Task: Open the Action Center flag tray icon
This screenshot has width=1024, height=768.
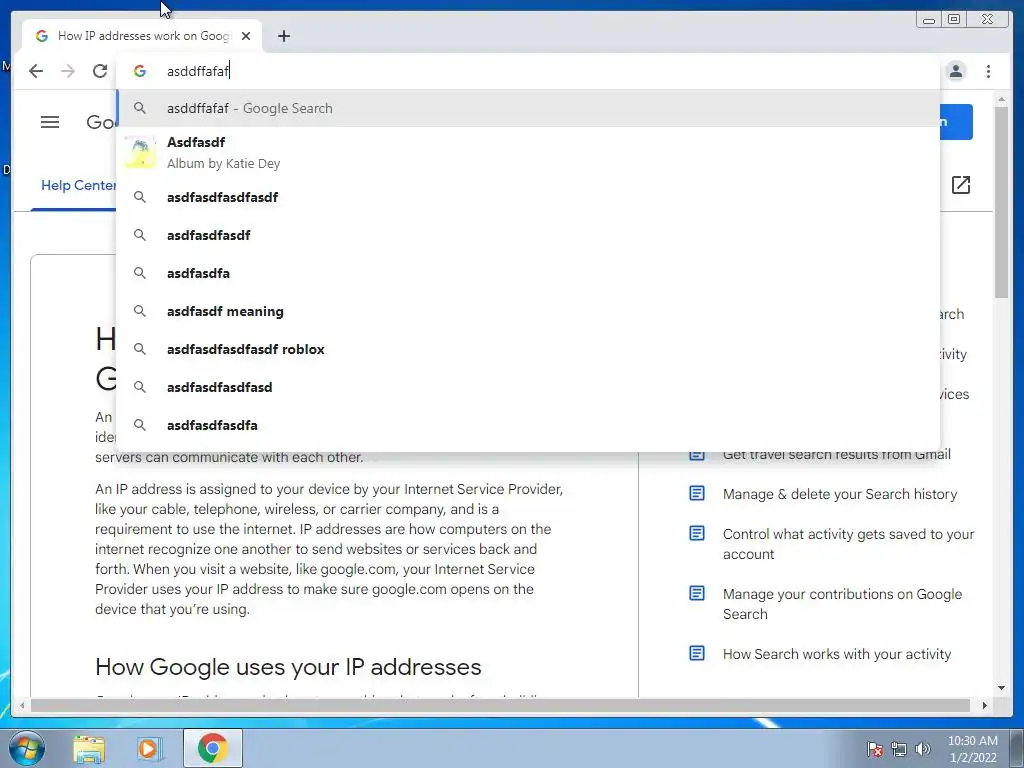Action: pos(875,749)
